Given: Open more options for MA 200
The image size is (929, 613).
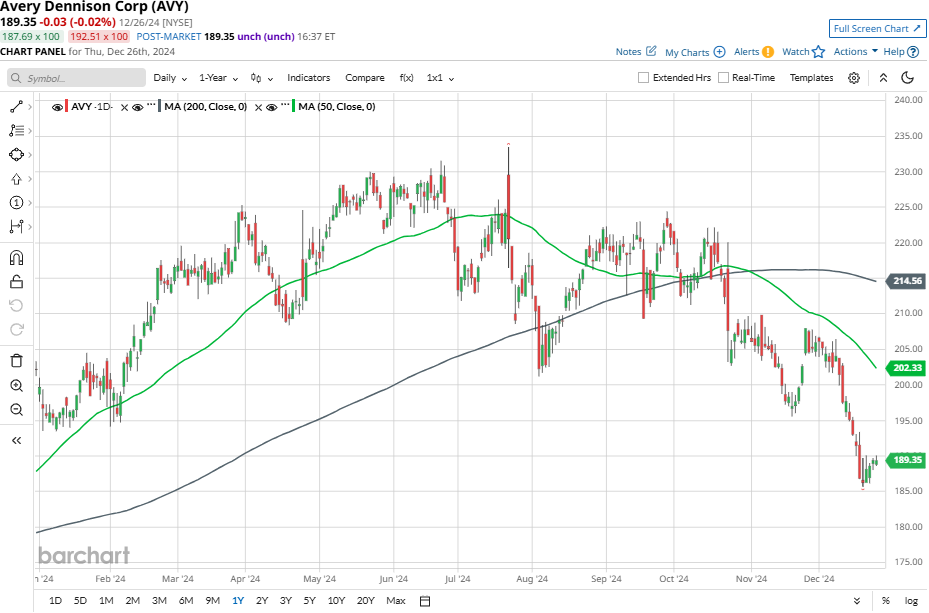Looking at the screenshot, I should click(x=151, y=105).
